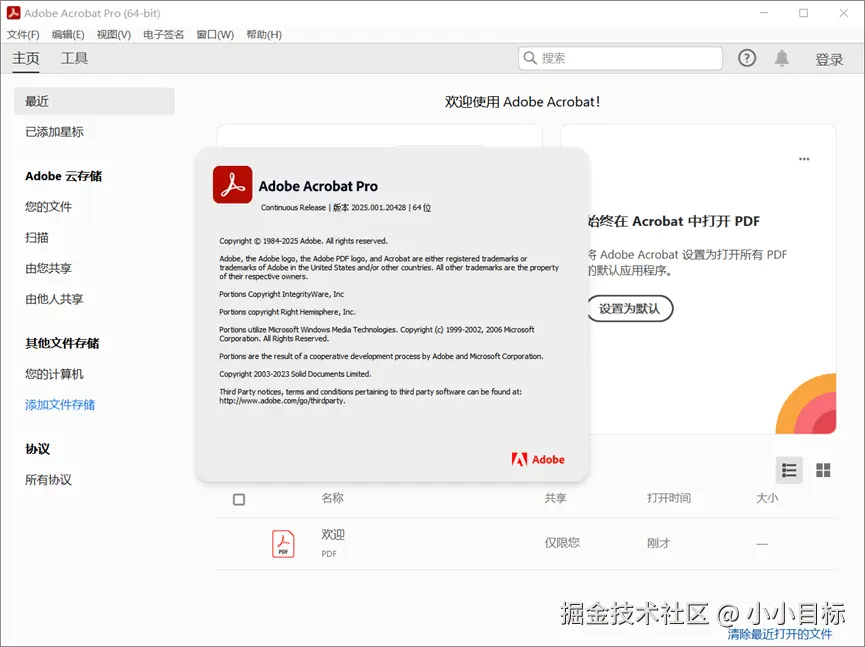This screenshot has height=647, width=865.
Task: Open the 编辑(E) menu
Action: pos(68,35)
